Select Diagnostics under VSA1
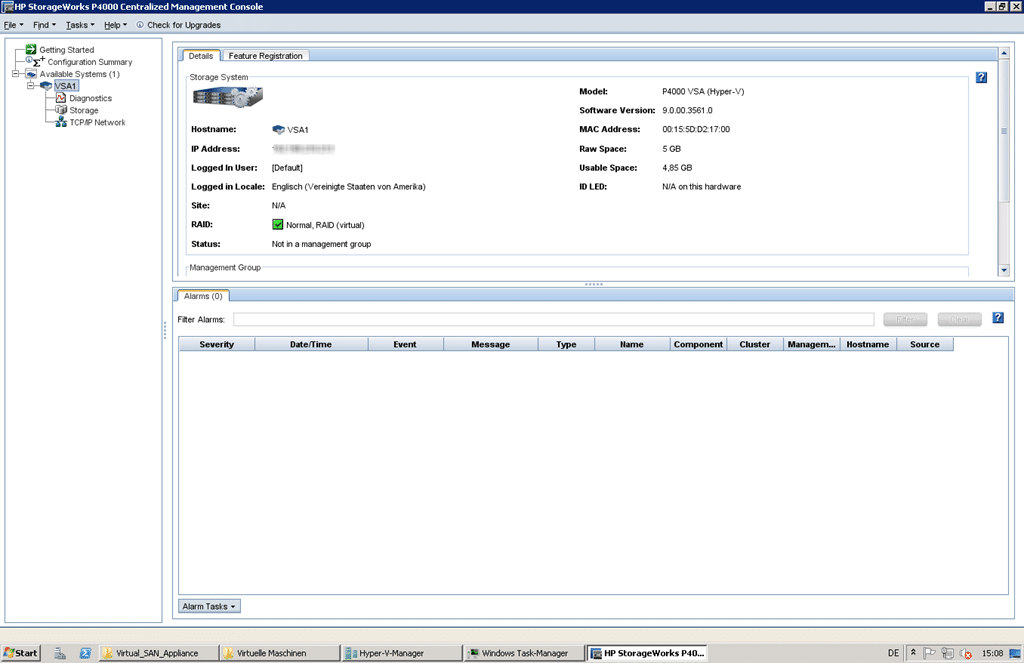 coord(91,98)
